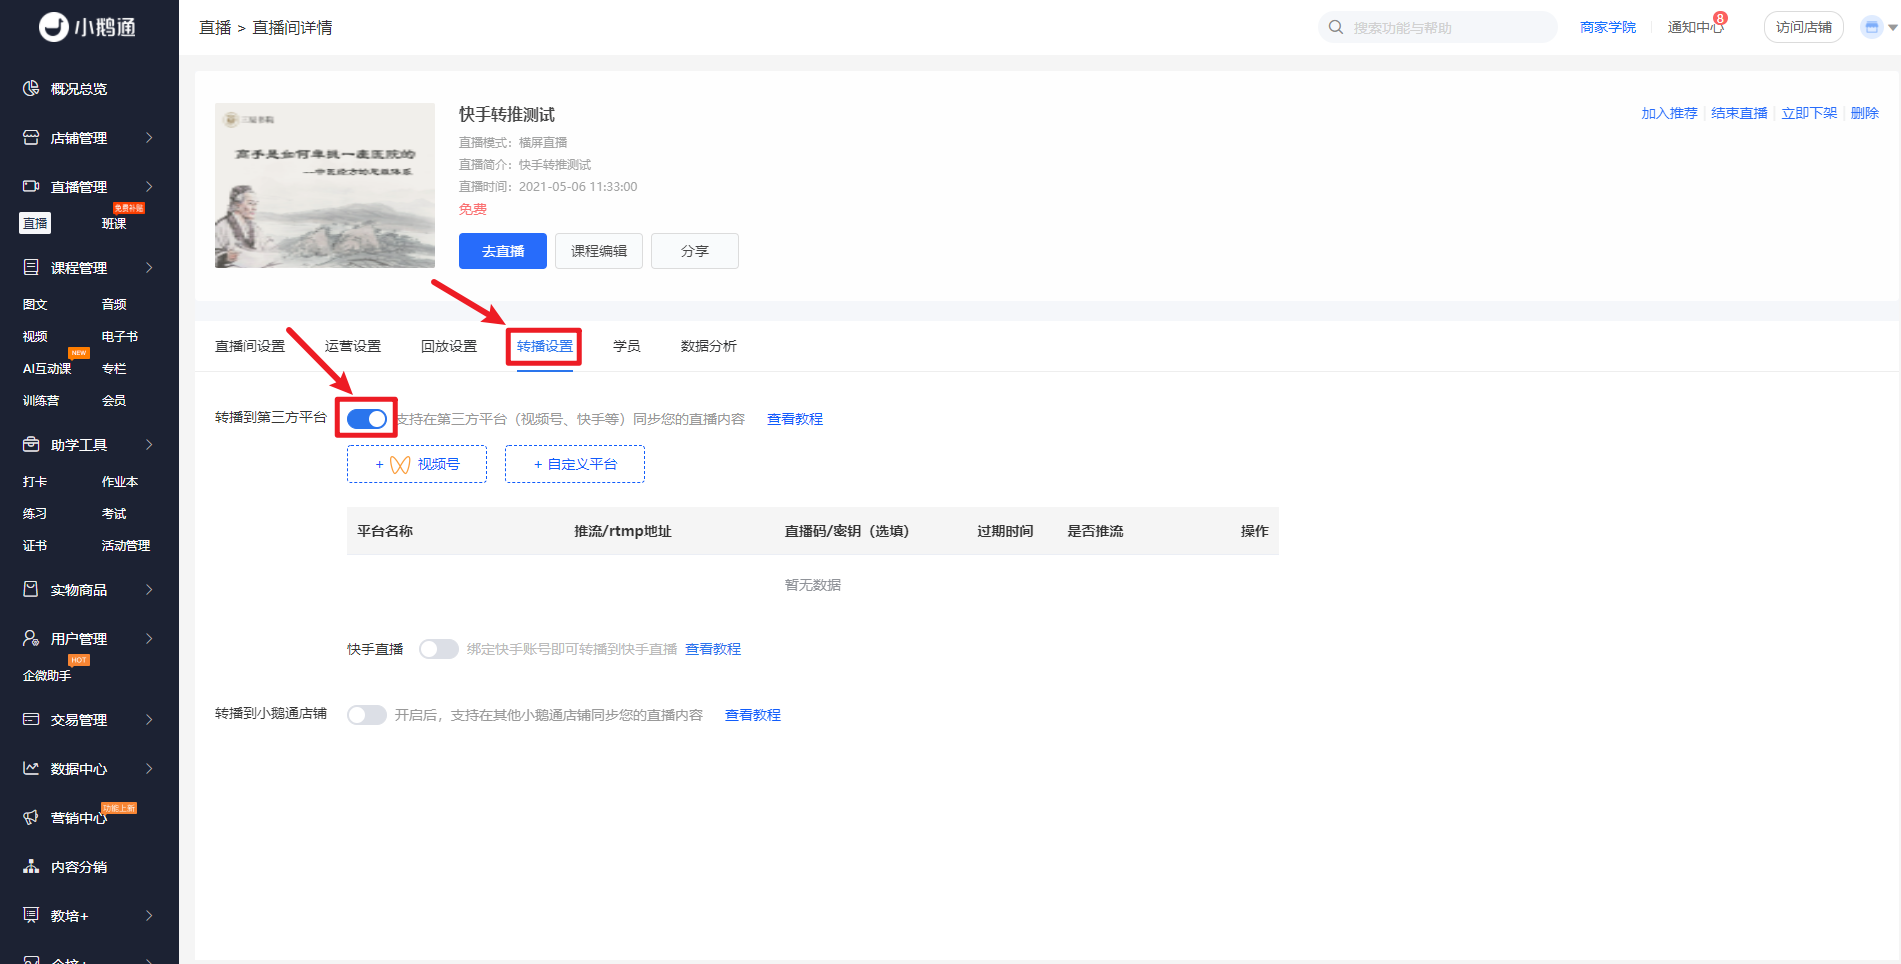Click the 店铺管理 shop icon
The image size is (1901, 964).
pyautogui.click(x=31, y=138)
